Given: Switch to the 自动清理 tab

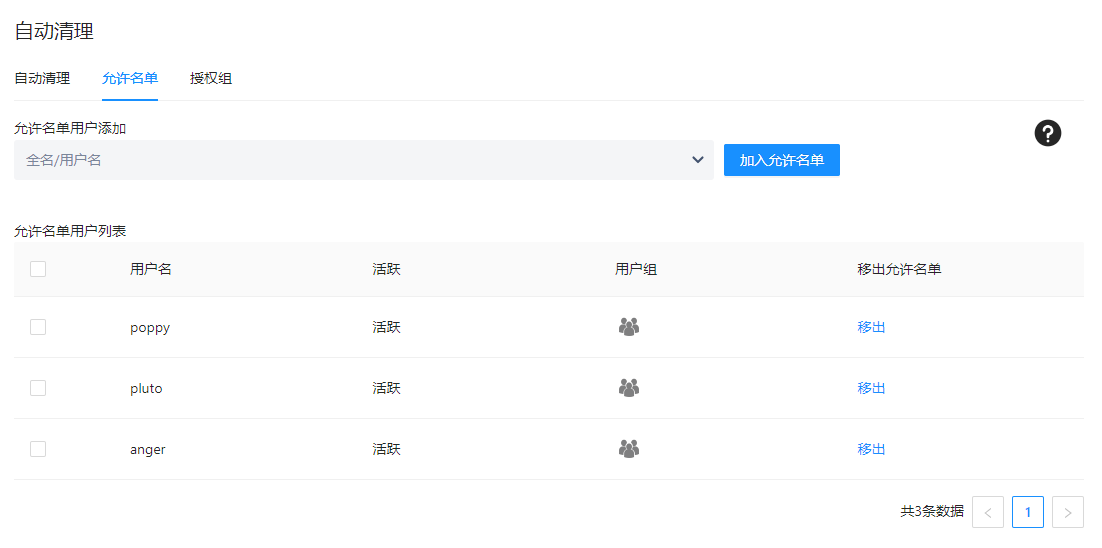Looking at the screenshot, I should tap(42, 78).
